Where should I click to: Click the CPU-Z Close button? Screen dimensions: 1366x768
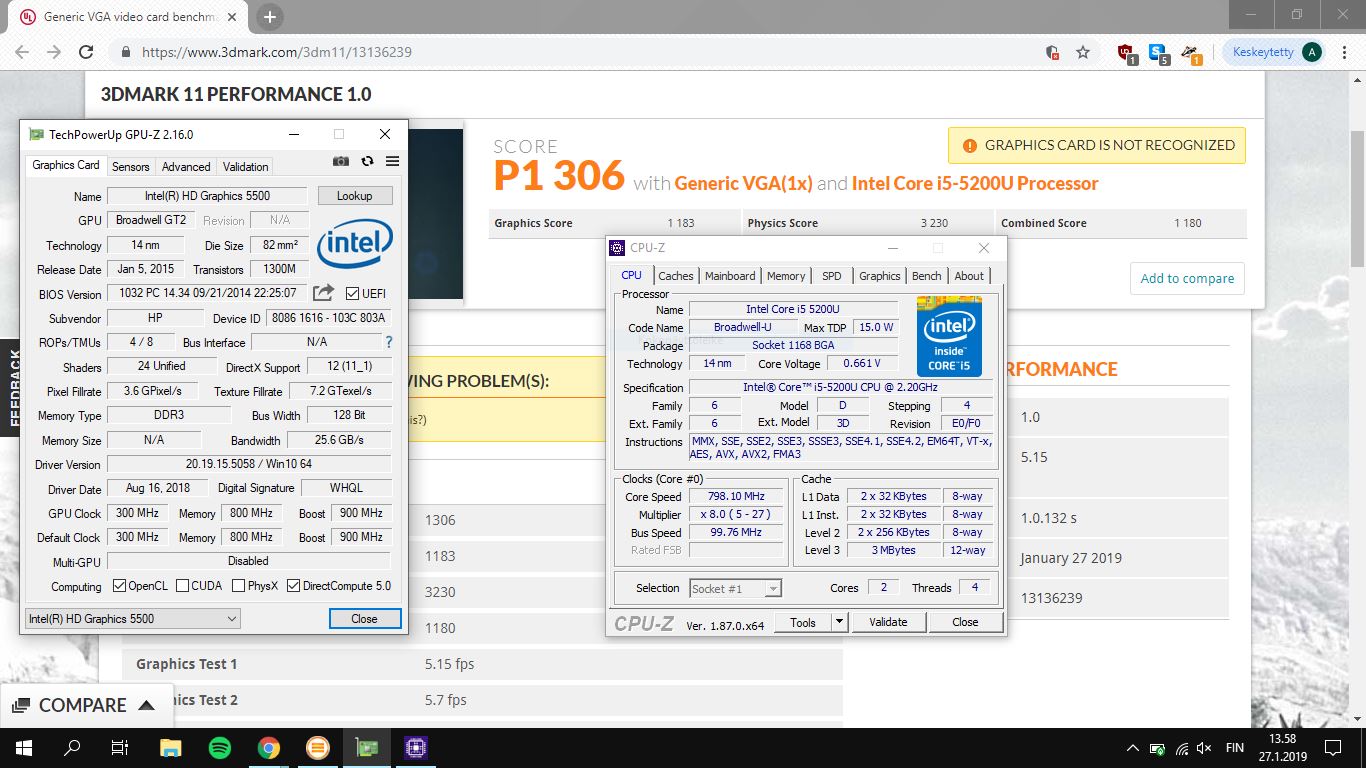point(965,622)
